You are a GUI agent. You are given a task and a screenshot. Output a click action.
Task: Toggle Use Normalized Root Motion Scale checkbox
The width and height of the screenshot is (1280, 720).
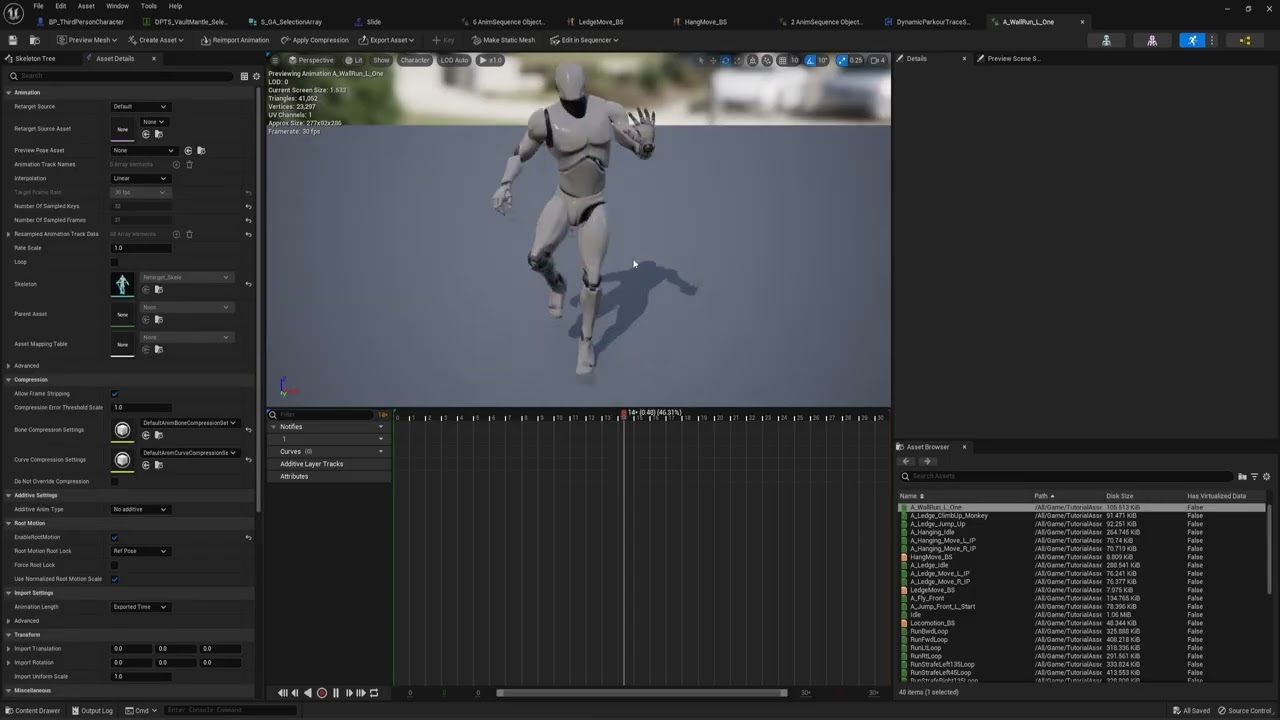[x=114, y=579]
